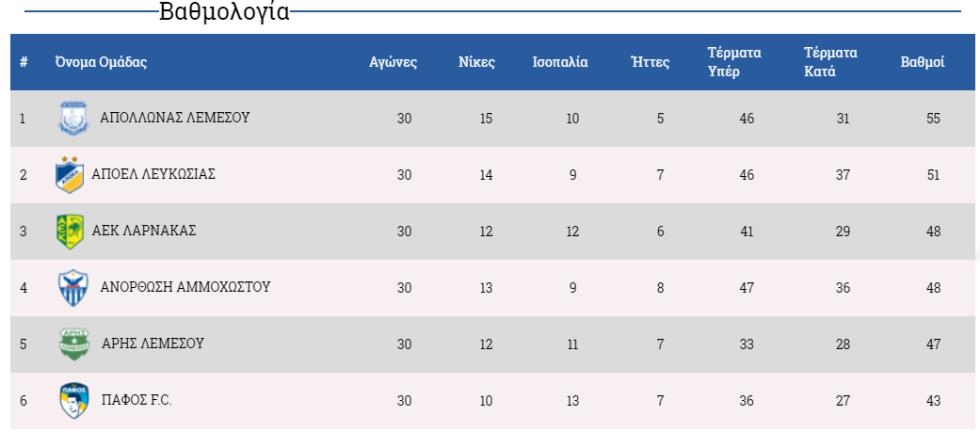980x448 pixels.
Task: Sort by Τέρματα Υπέρ column header
Action: click(x=734, y=62)
